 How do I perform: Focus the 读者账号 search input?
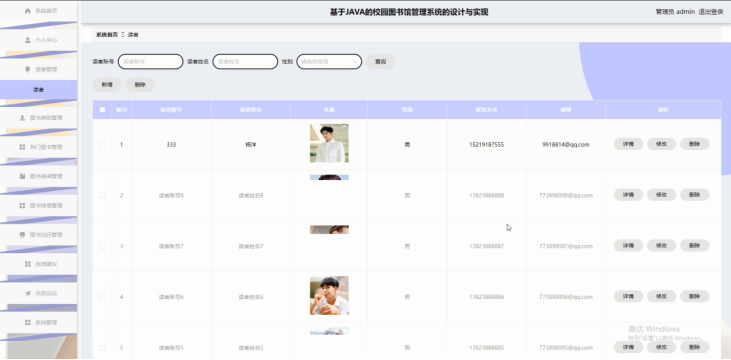(x=151, y=62)
